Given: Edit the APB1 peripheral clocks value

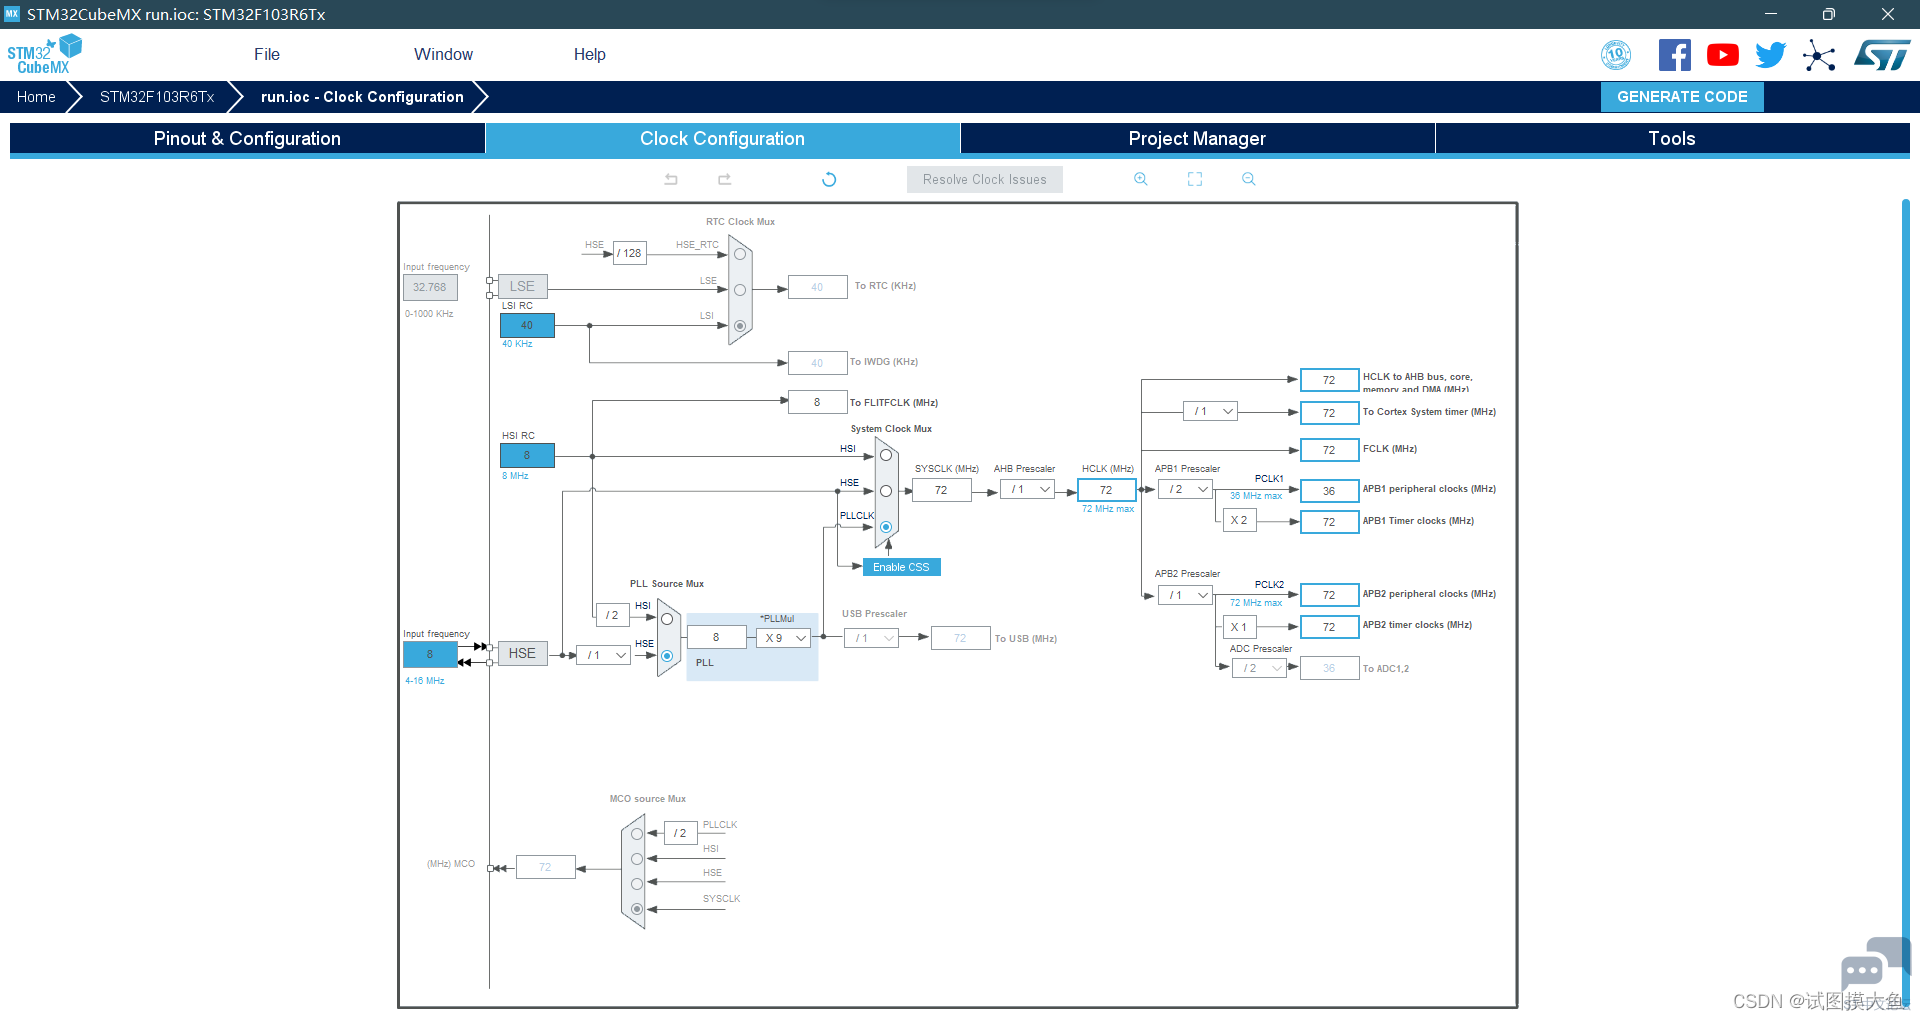Looking at the screenshot, I should pos(1329,491).
